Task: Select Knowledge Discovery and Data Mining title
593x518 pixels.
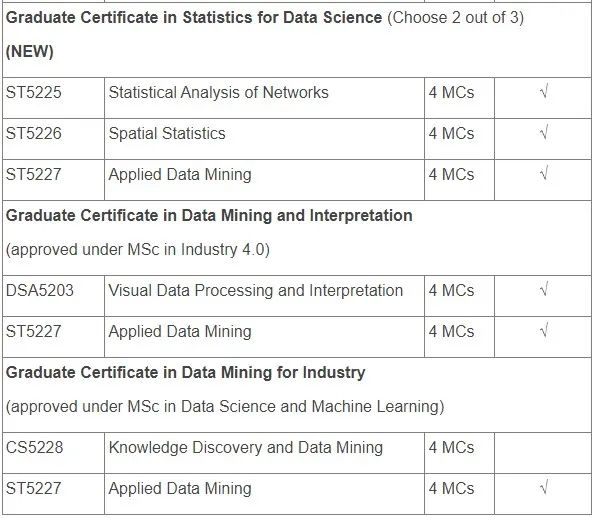Action: pyautogui.click(x=245, y=447)
